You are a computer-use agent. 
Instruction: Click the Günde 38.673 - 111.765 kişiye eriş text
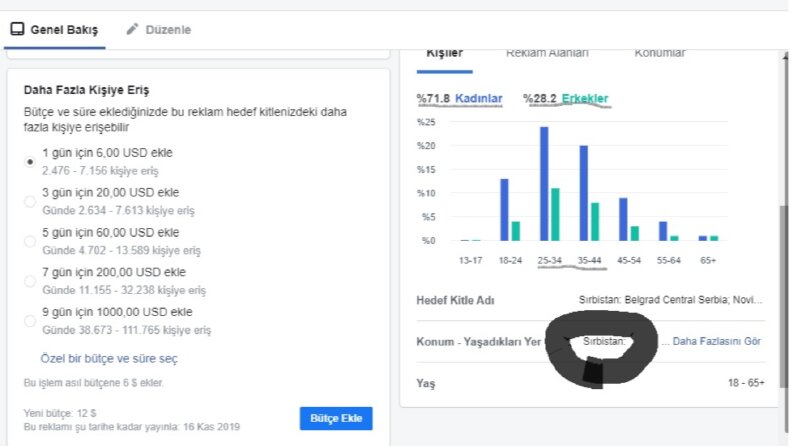coord(126,330)
